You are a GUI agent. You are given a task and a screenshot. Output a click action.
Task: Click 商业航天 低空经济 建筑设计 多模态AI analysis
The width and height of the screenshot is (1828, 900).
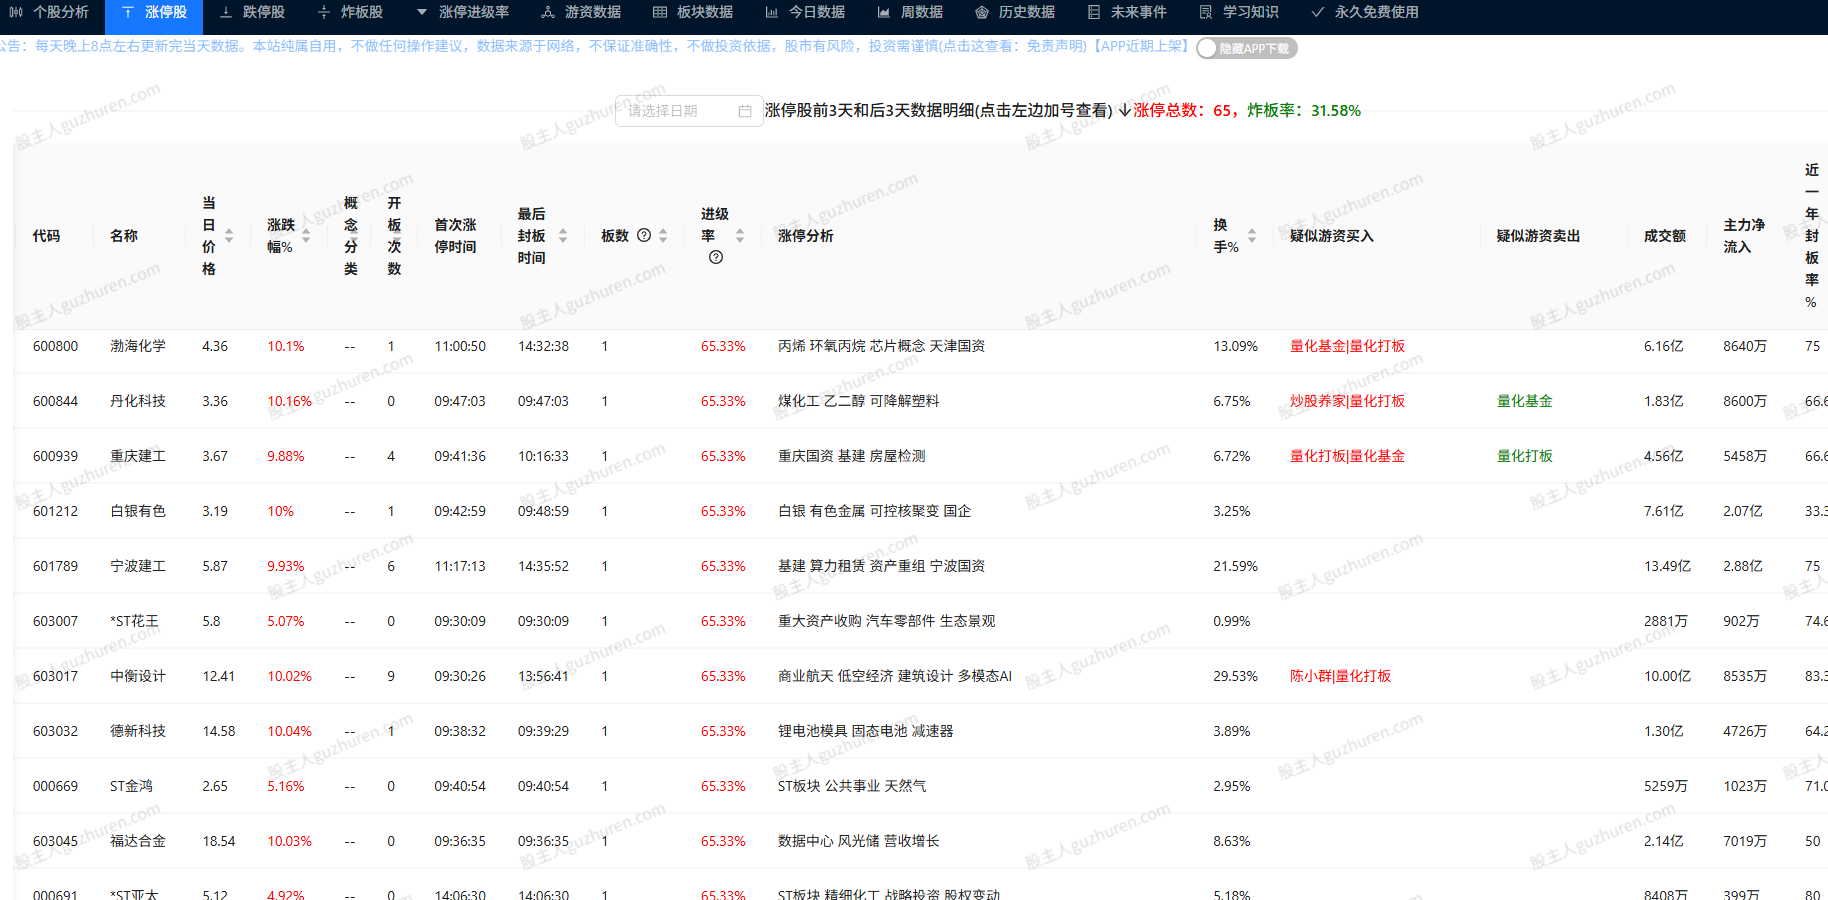pos(894,676)
